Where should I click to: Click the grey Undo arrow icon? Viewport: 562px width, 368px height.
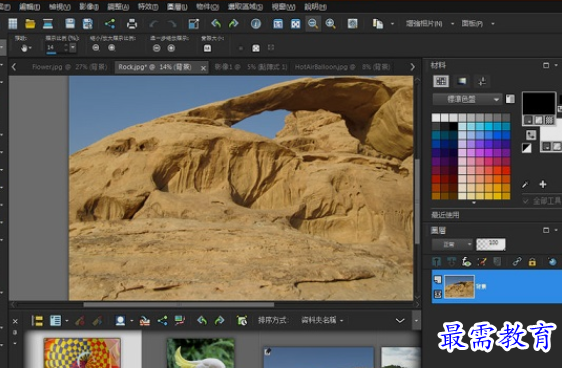tap(154, 24)
